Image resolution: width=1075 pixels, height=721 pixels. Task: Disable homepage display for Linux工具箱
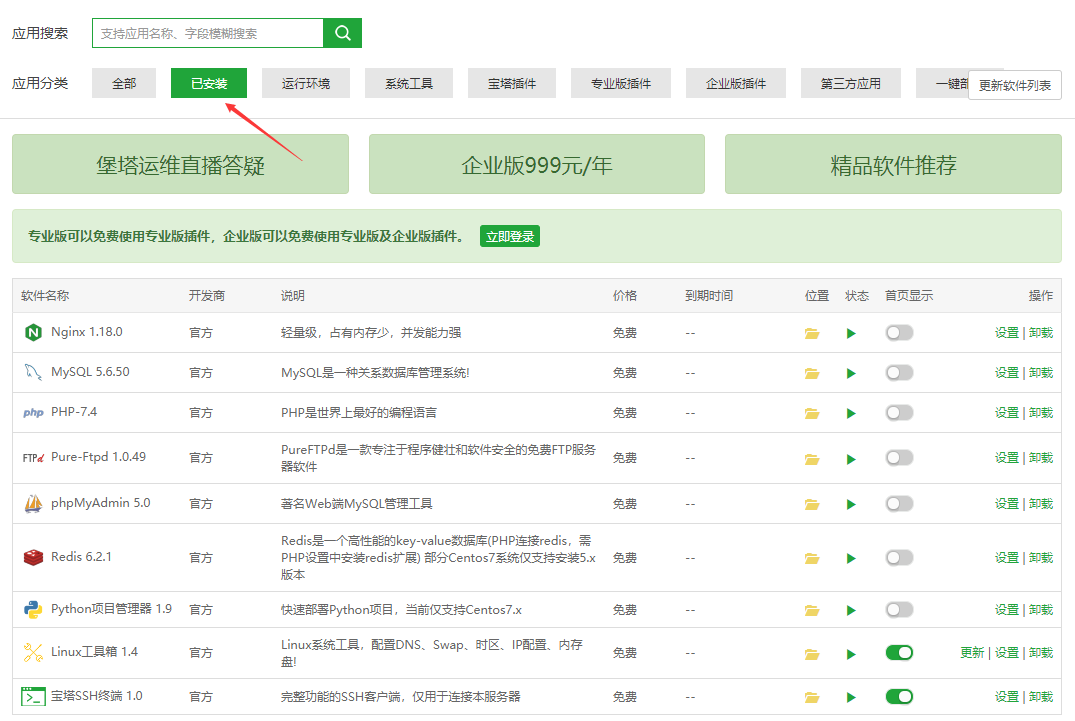[898, 652]
